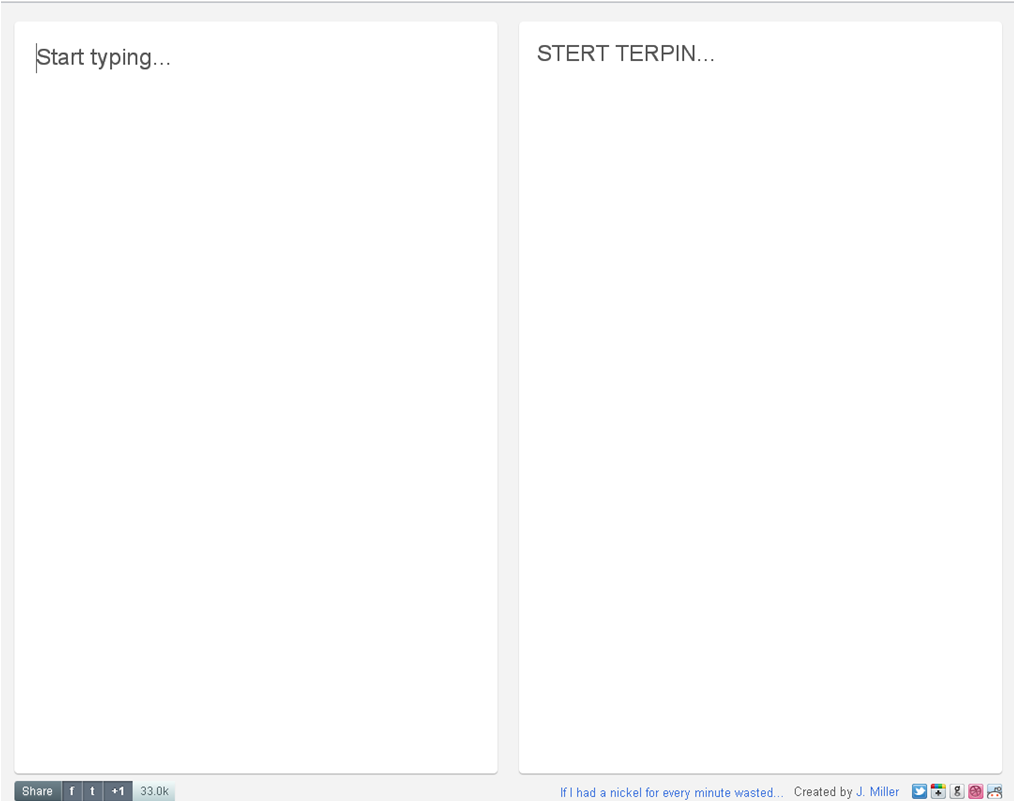Click the +1 share button

(x=118, y=791)
